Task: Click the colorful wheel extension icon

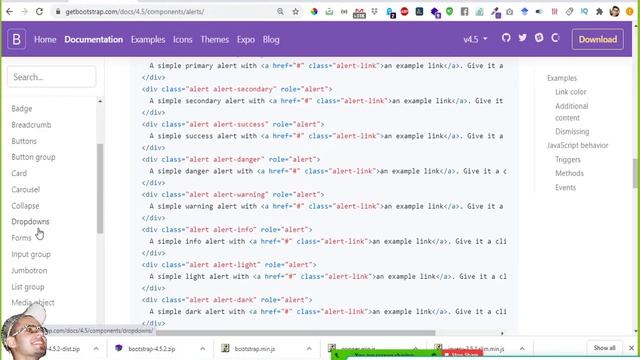Action: (x=314, y=12)
